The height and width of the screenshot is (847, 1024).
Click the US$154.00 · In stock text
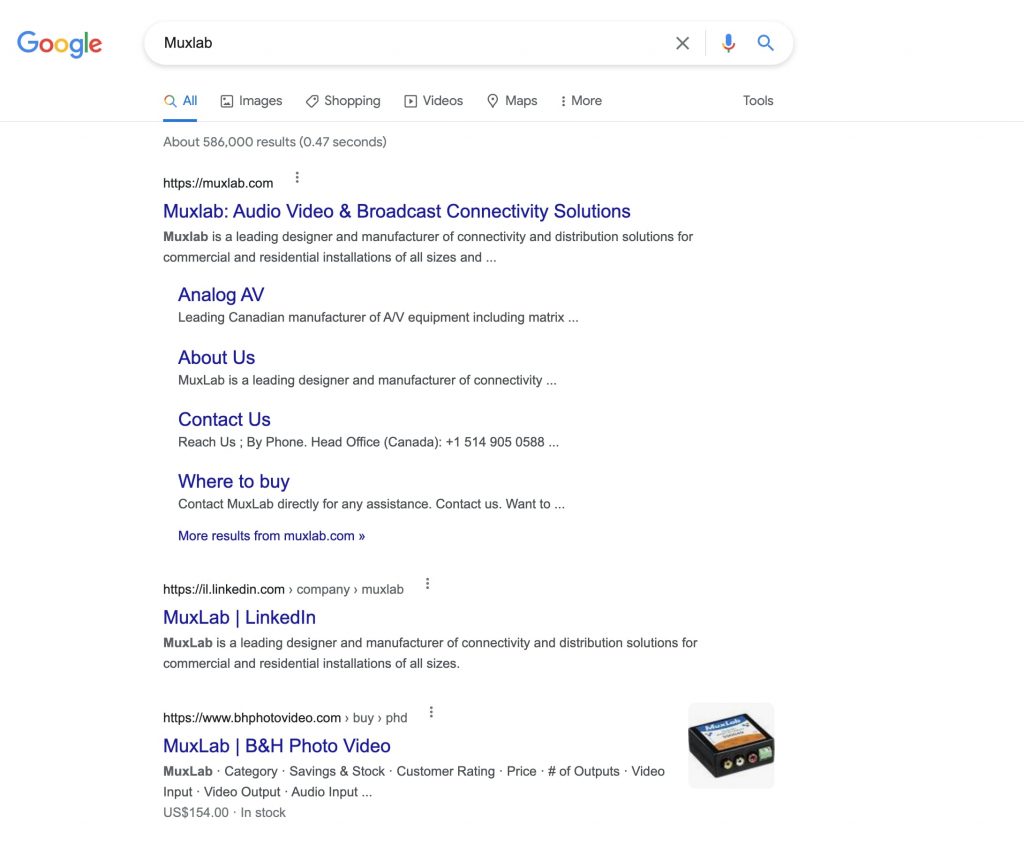click(x=225, y=813)
